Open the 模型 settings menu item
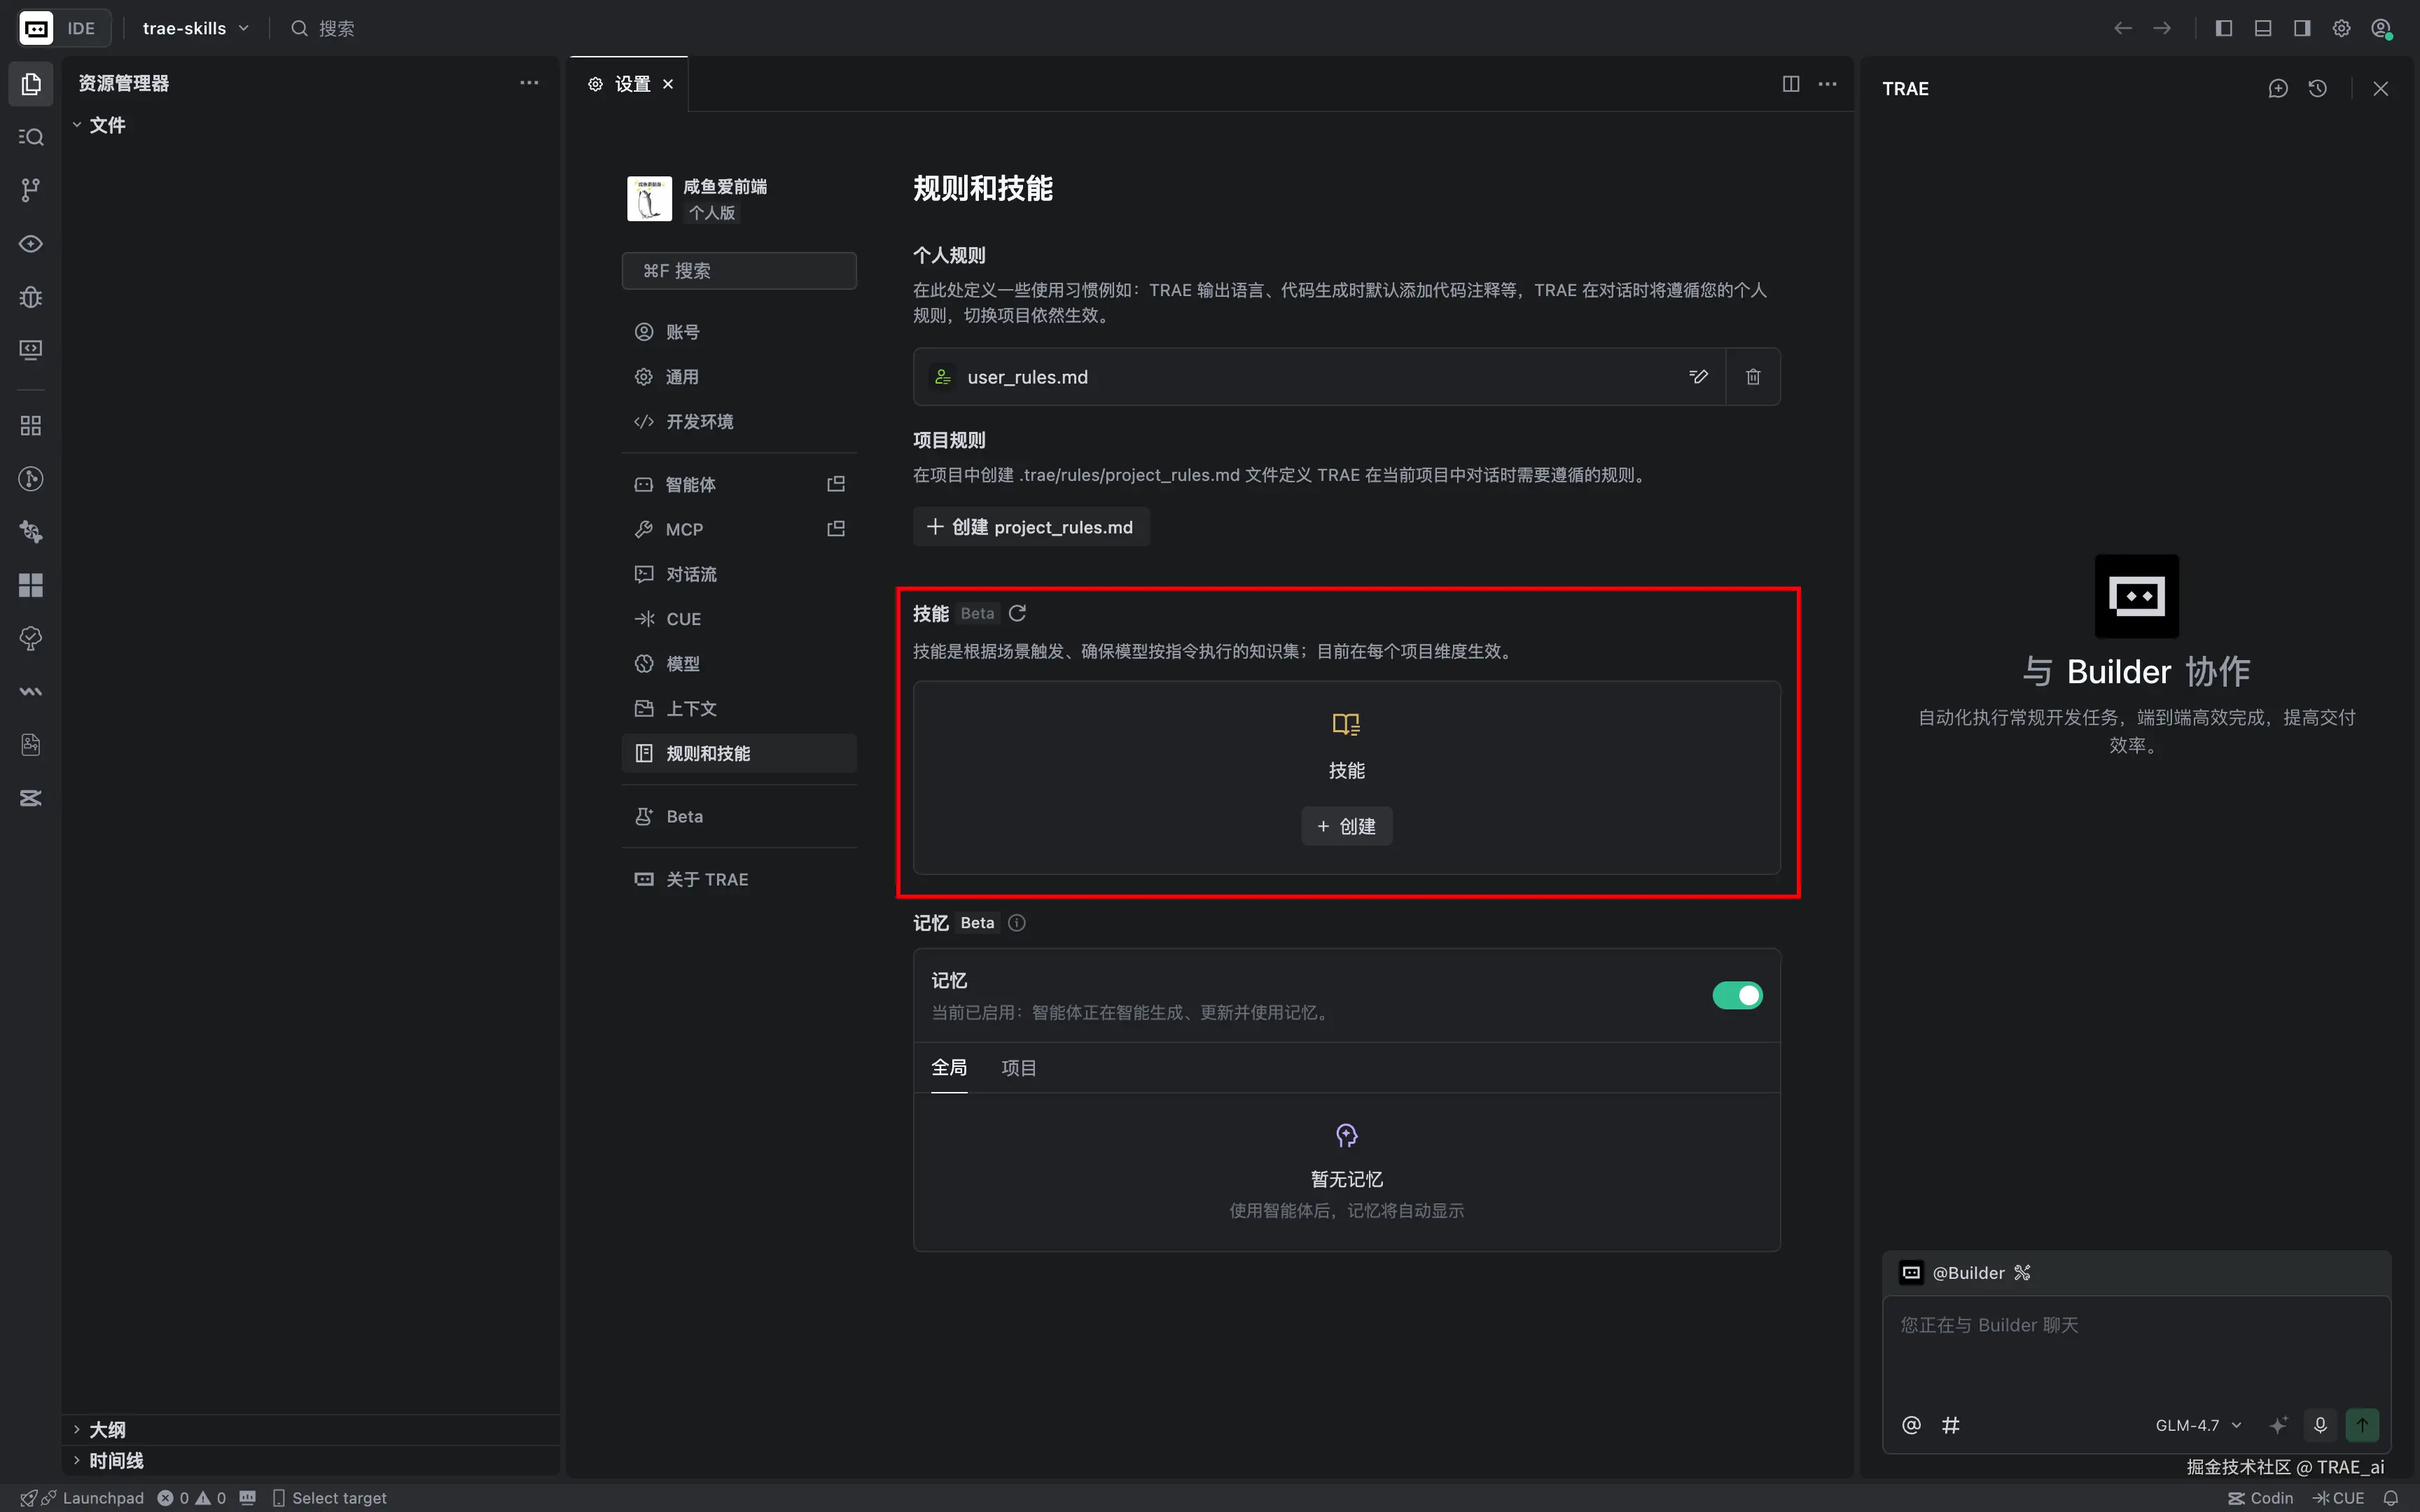Screen dimensions: 2420x1512 click(683, 664)
